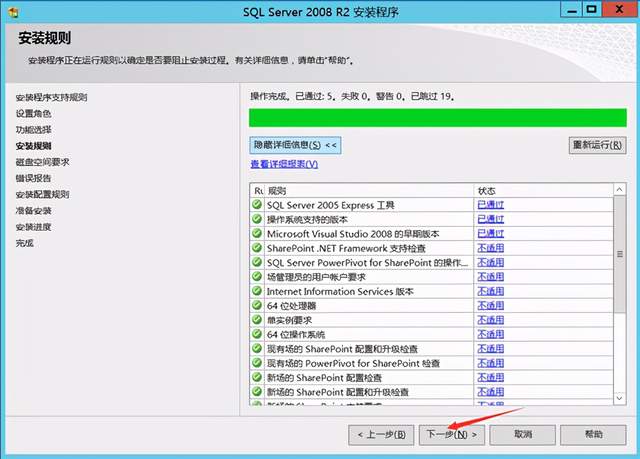Click rule text 64 位处理器
Viewport: 640px width, 459px height.
pyautogui.click(x=291, y=306)
